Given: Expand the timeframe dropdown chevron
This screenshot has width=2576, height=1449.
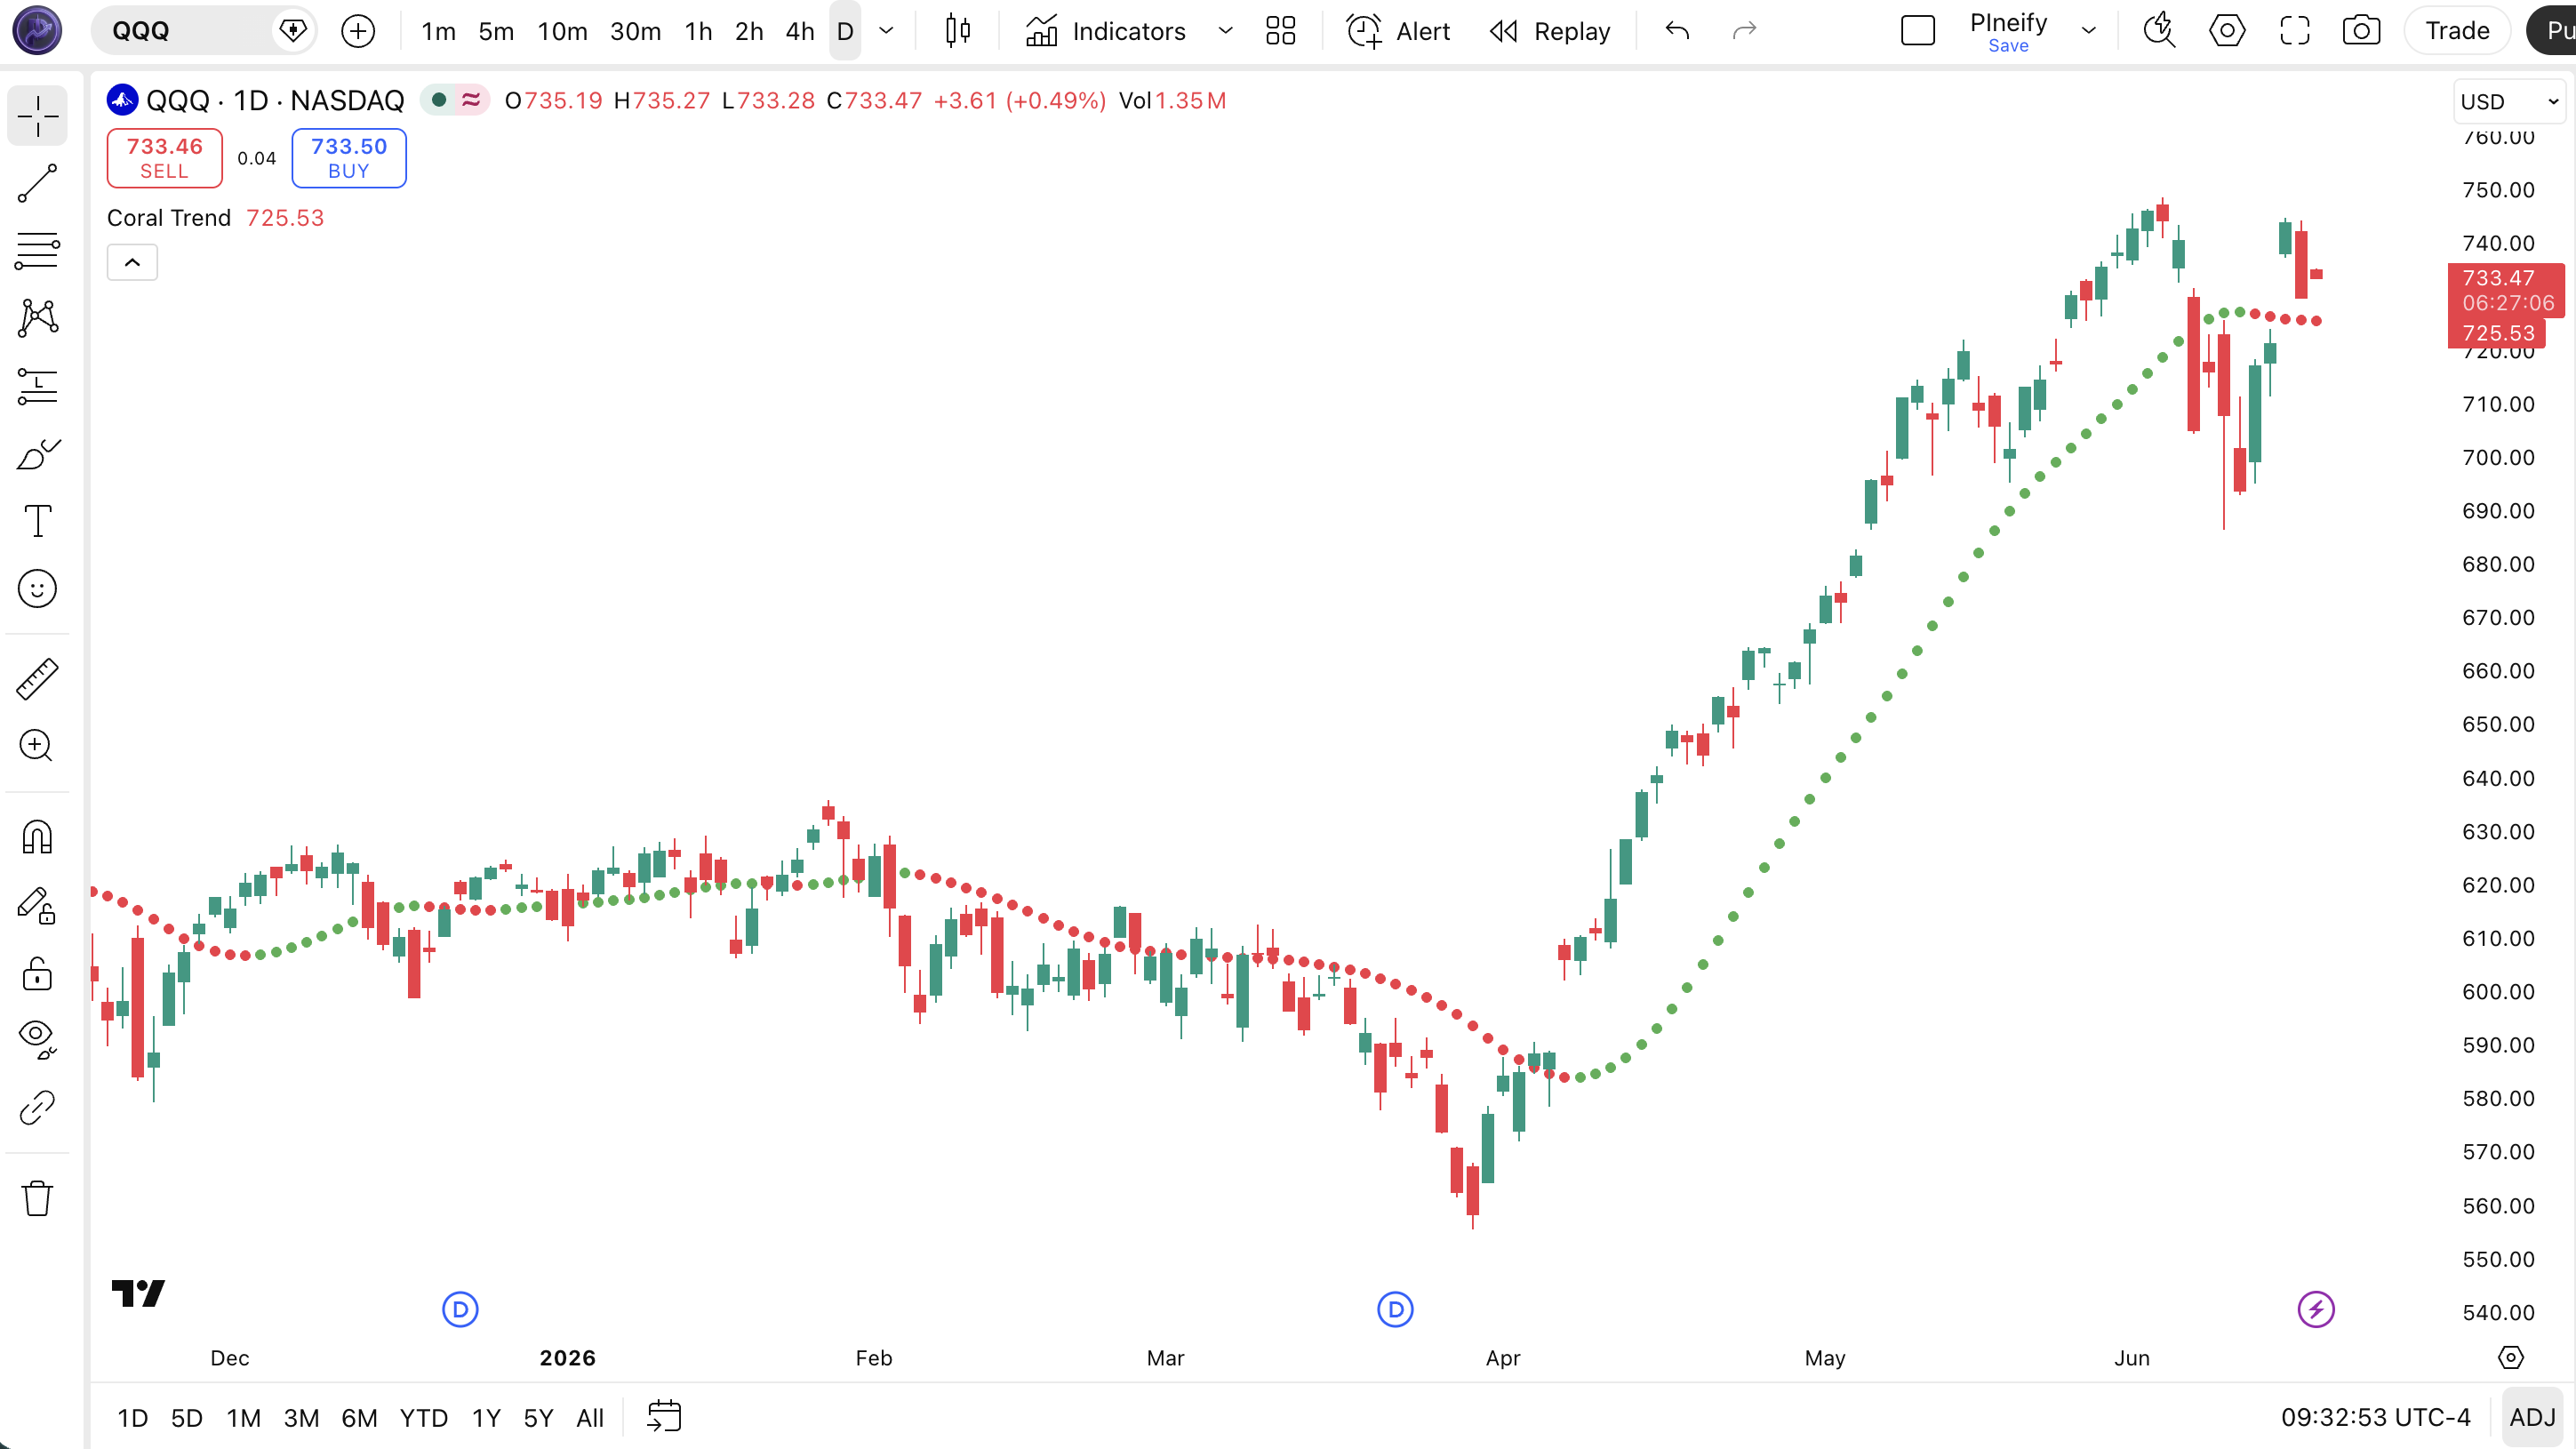Looking at the screenshot, I should [x=886, y=31].
